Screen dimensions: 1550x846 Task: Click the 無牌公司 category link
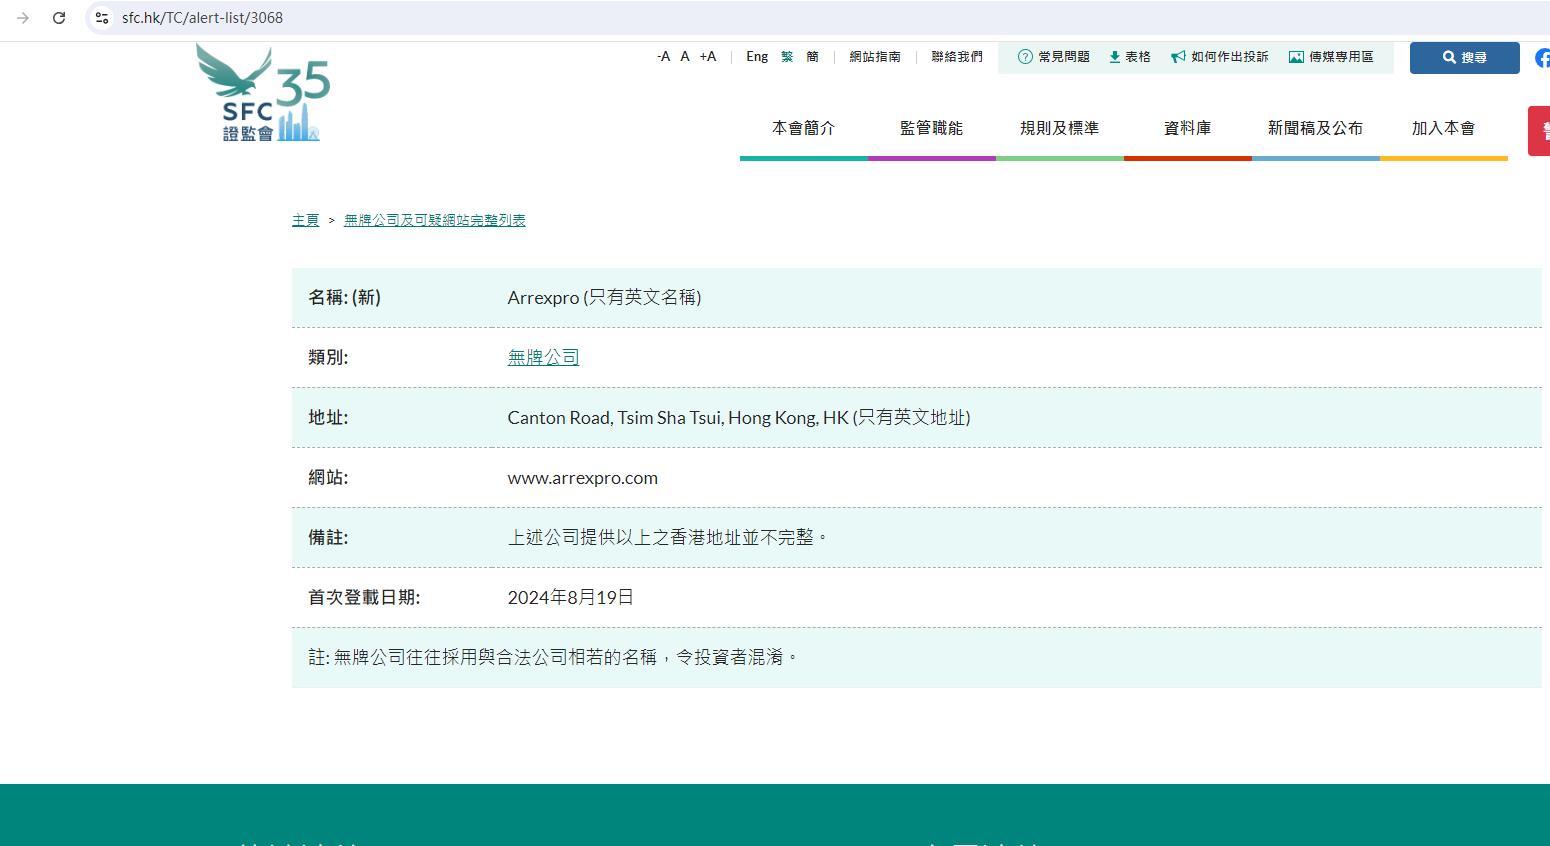[543, 357]
